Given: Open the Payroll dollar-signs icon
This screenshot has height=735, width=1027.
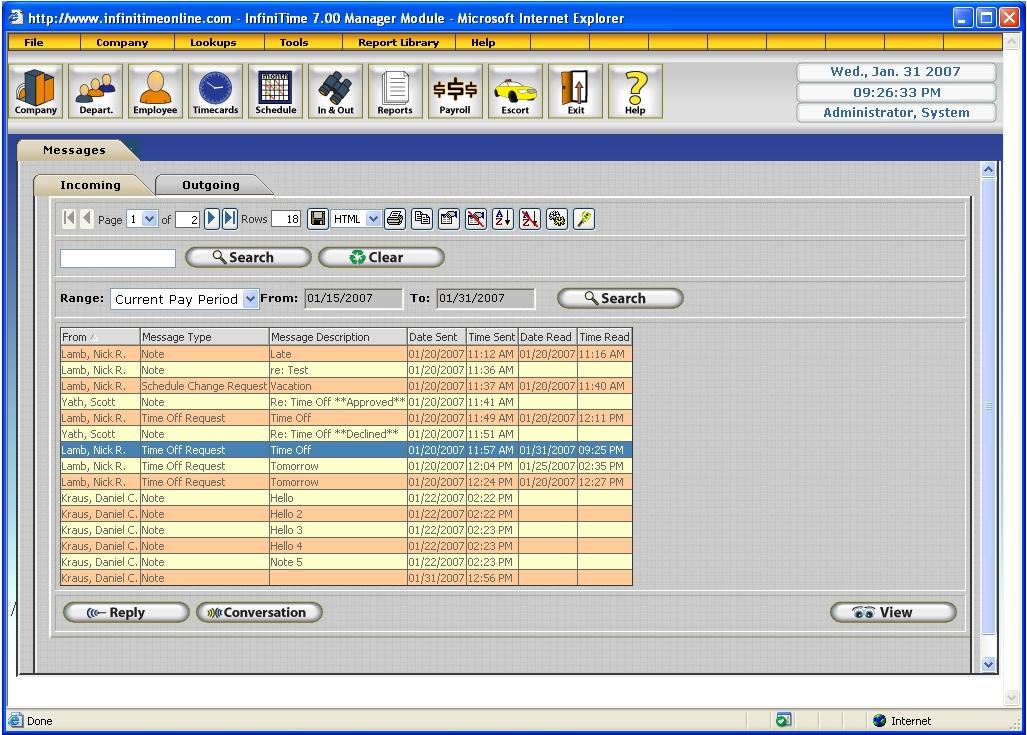Looking at the screenshot, I should pyautogui.click(x=455, y=91).
